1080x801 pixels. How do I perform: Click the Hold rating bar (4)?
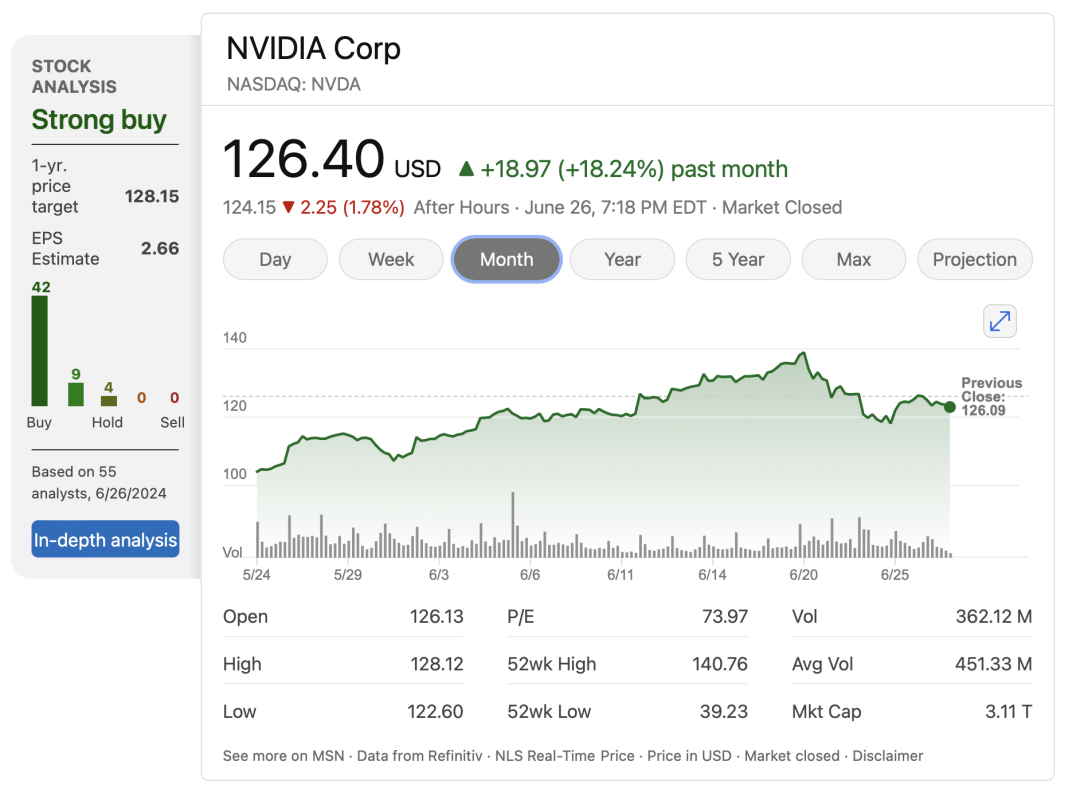(109, 401)
